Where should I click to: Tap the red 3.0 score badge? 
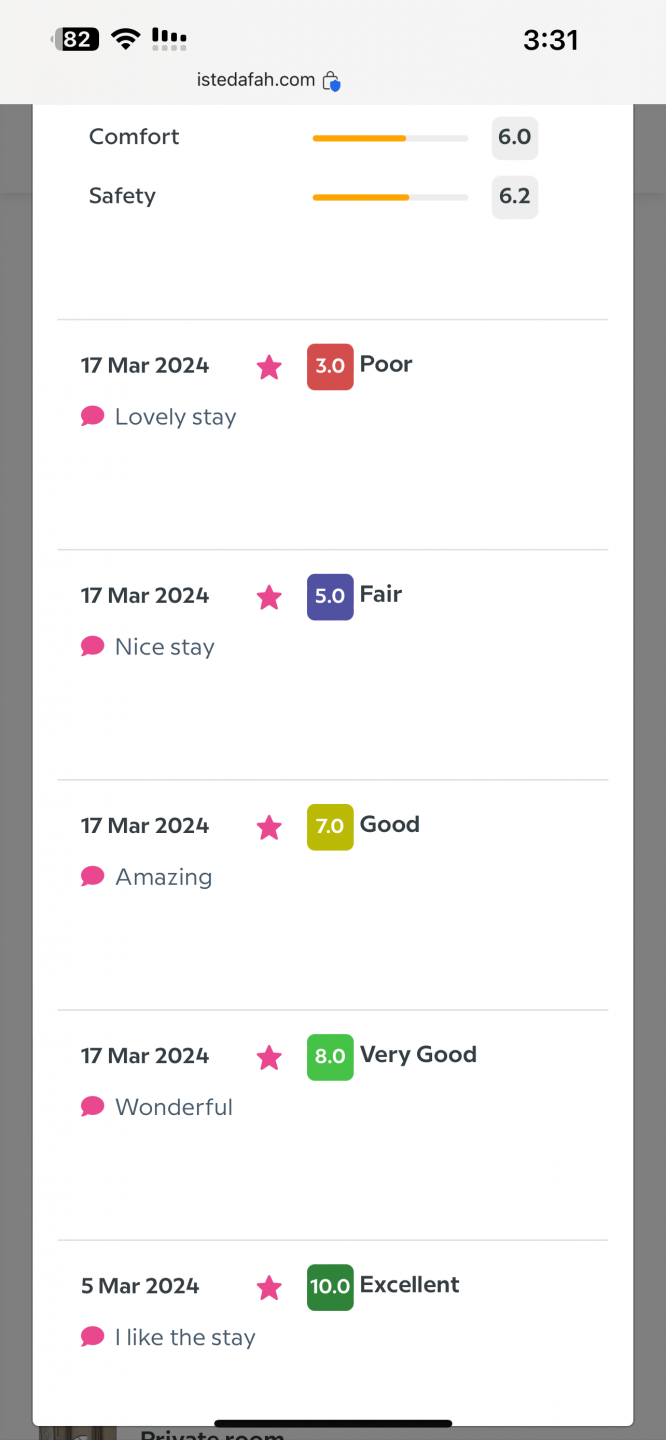pyautogui.click(x=330, y=366)
